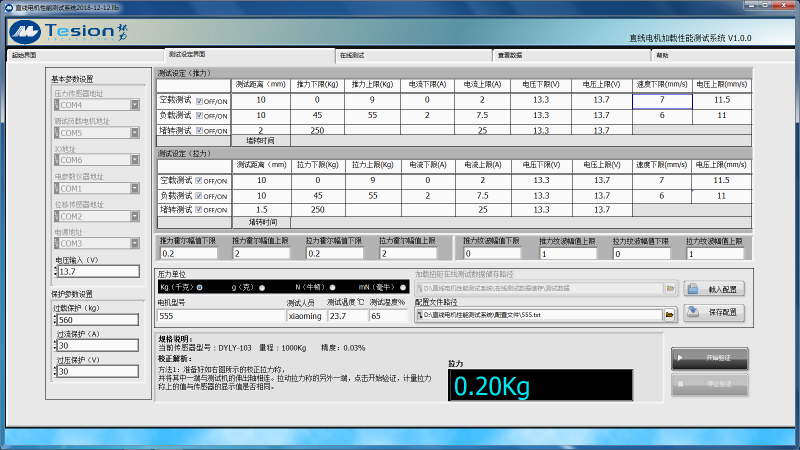Open the 查看数据 tab

tap(511, 55)
